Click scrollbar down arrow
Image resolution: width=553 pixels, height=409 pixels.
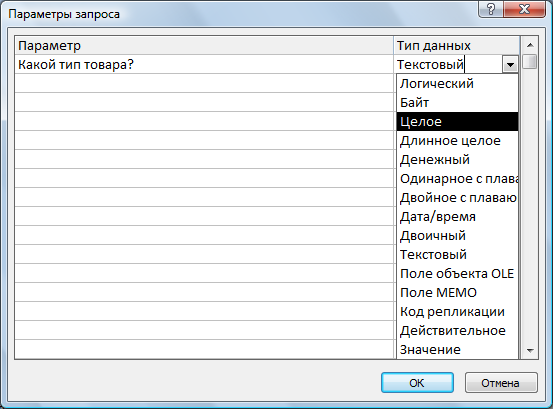coord(530,350)
